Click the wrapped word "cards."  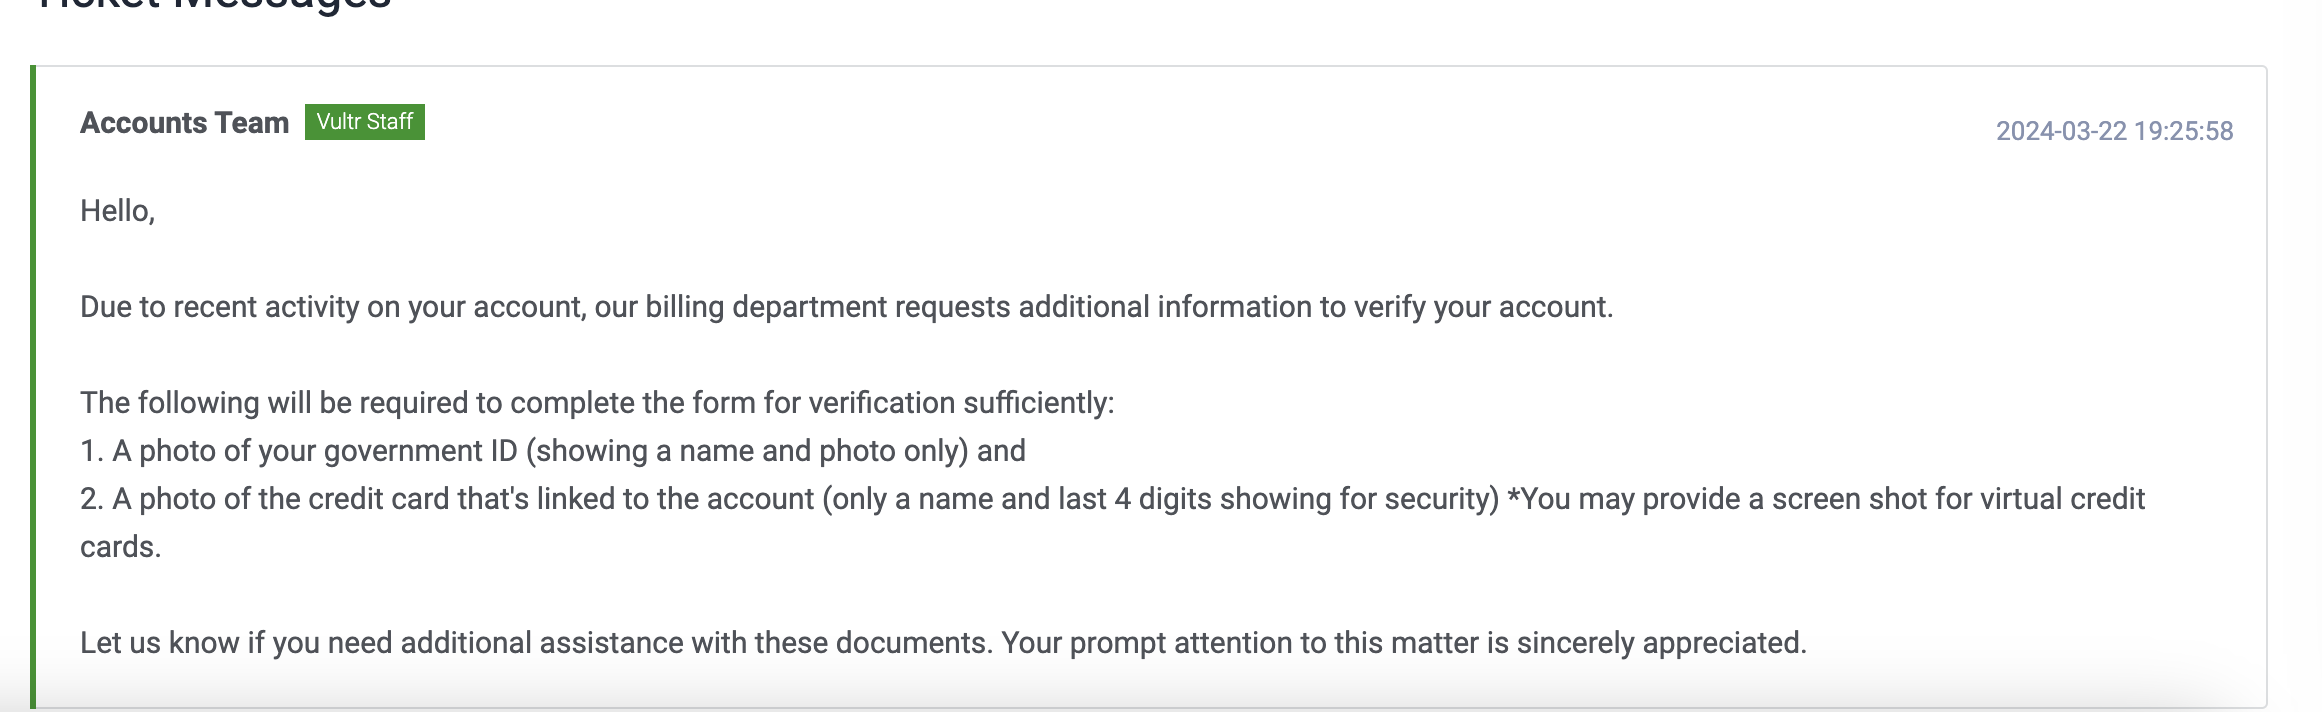120,547
